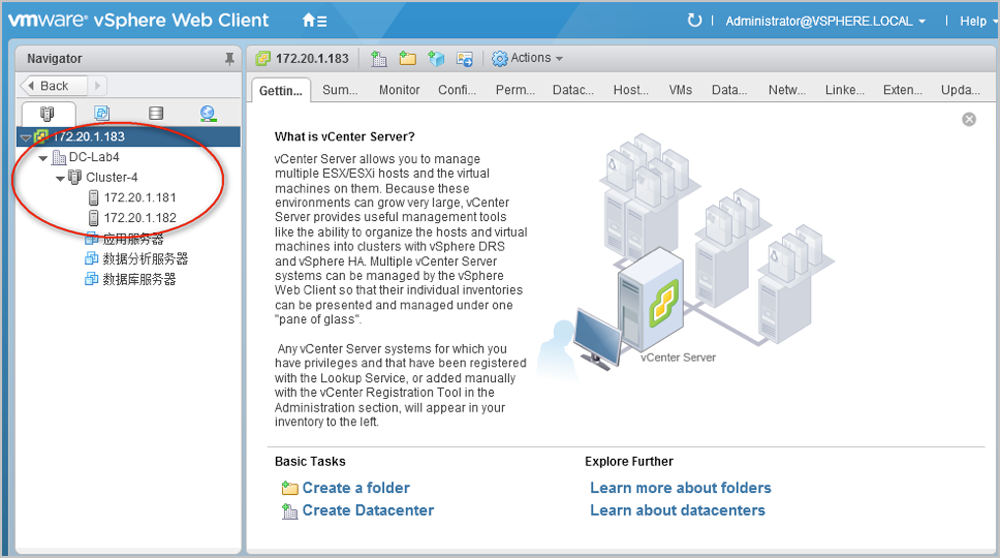This screenshot has height=558, width=1000.
Task: Open the Home menu icon
Action: click(314, 20)
